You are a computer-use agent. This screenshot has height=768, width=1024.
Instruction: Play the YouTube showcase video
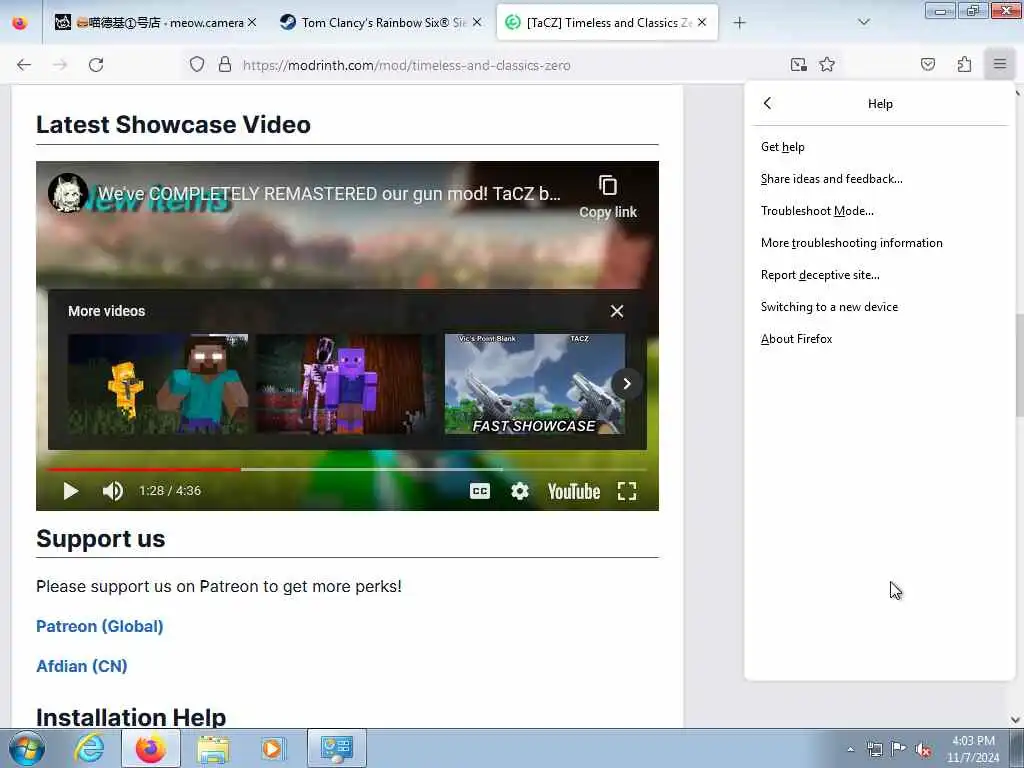(x=71, y=491)
